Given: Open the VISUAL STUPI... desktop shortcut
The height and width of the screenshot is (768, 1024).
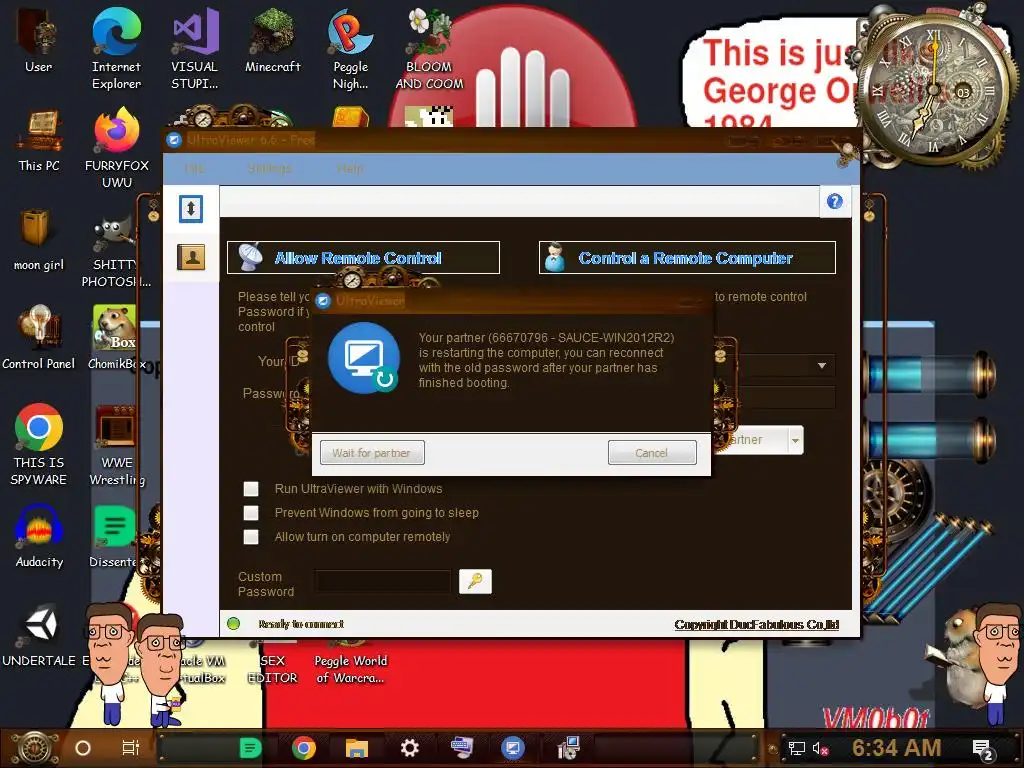Looking at the screenshot, I should [195, 49].
